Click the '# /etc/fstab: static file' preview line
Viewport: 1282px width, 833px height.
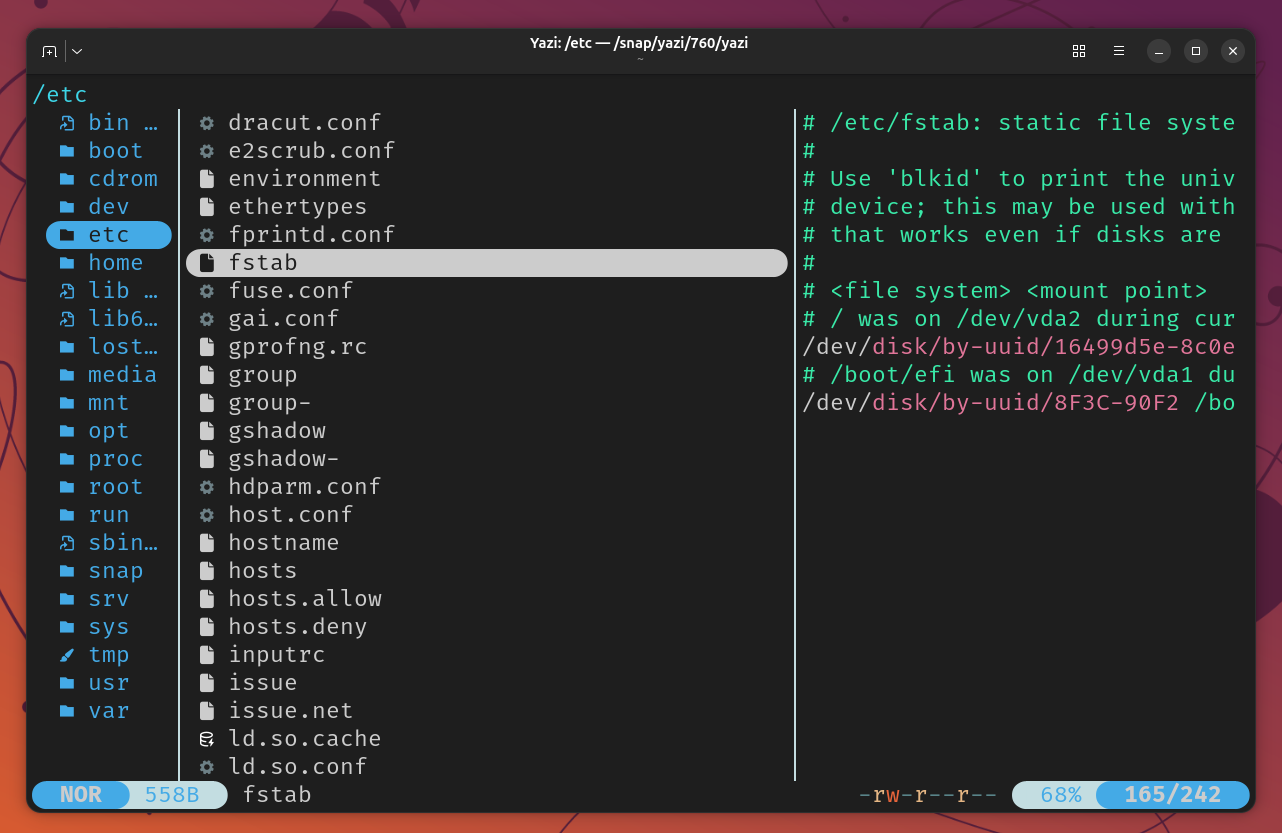coord(1019,123)
